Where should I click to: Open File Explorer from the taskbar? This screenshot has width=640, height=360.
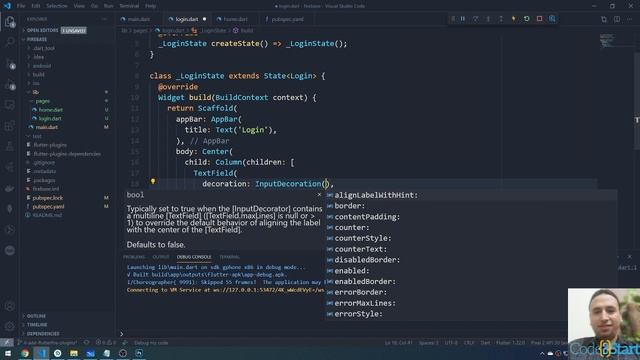point(74,353)
